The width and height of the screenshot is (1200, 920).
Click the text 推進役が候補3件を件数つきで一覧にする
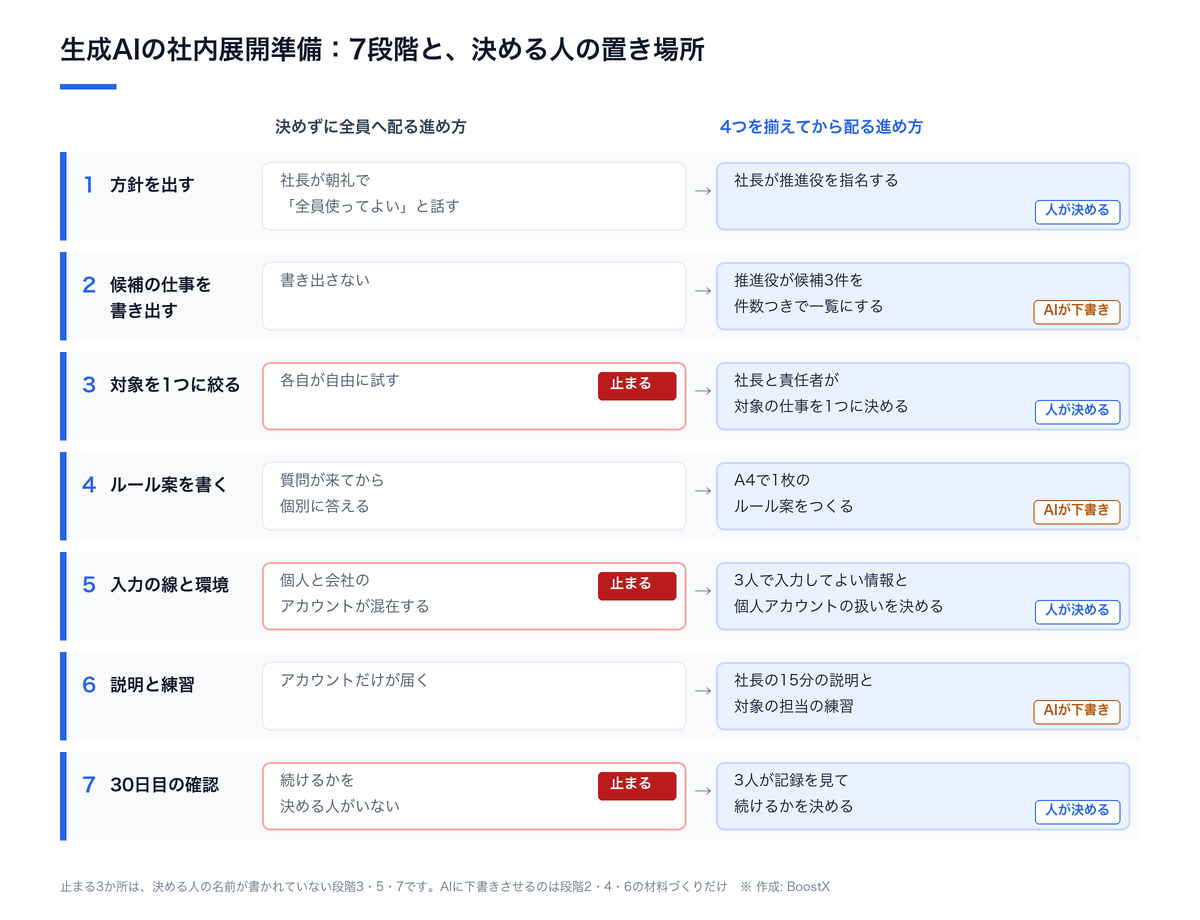[808, 293]
